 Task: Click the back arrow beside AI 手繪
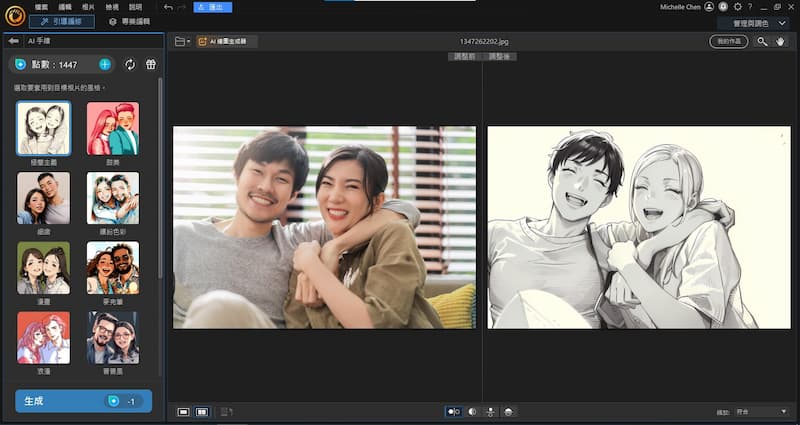pyautogui.click(x=13, y=42)
